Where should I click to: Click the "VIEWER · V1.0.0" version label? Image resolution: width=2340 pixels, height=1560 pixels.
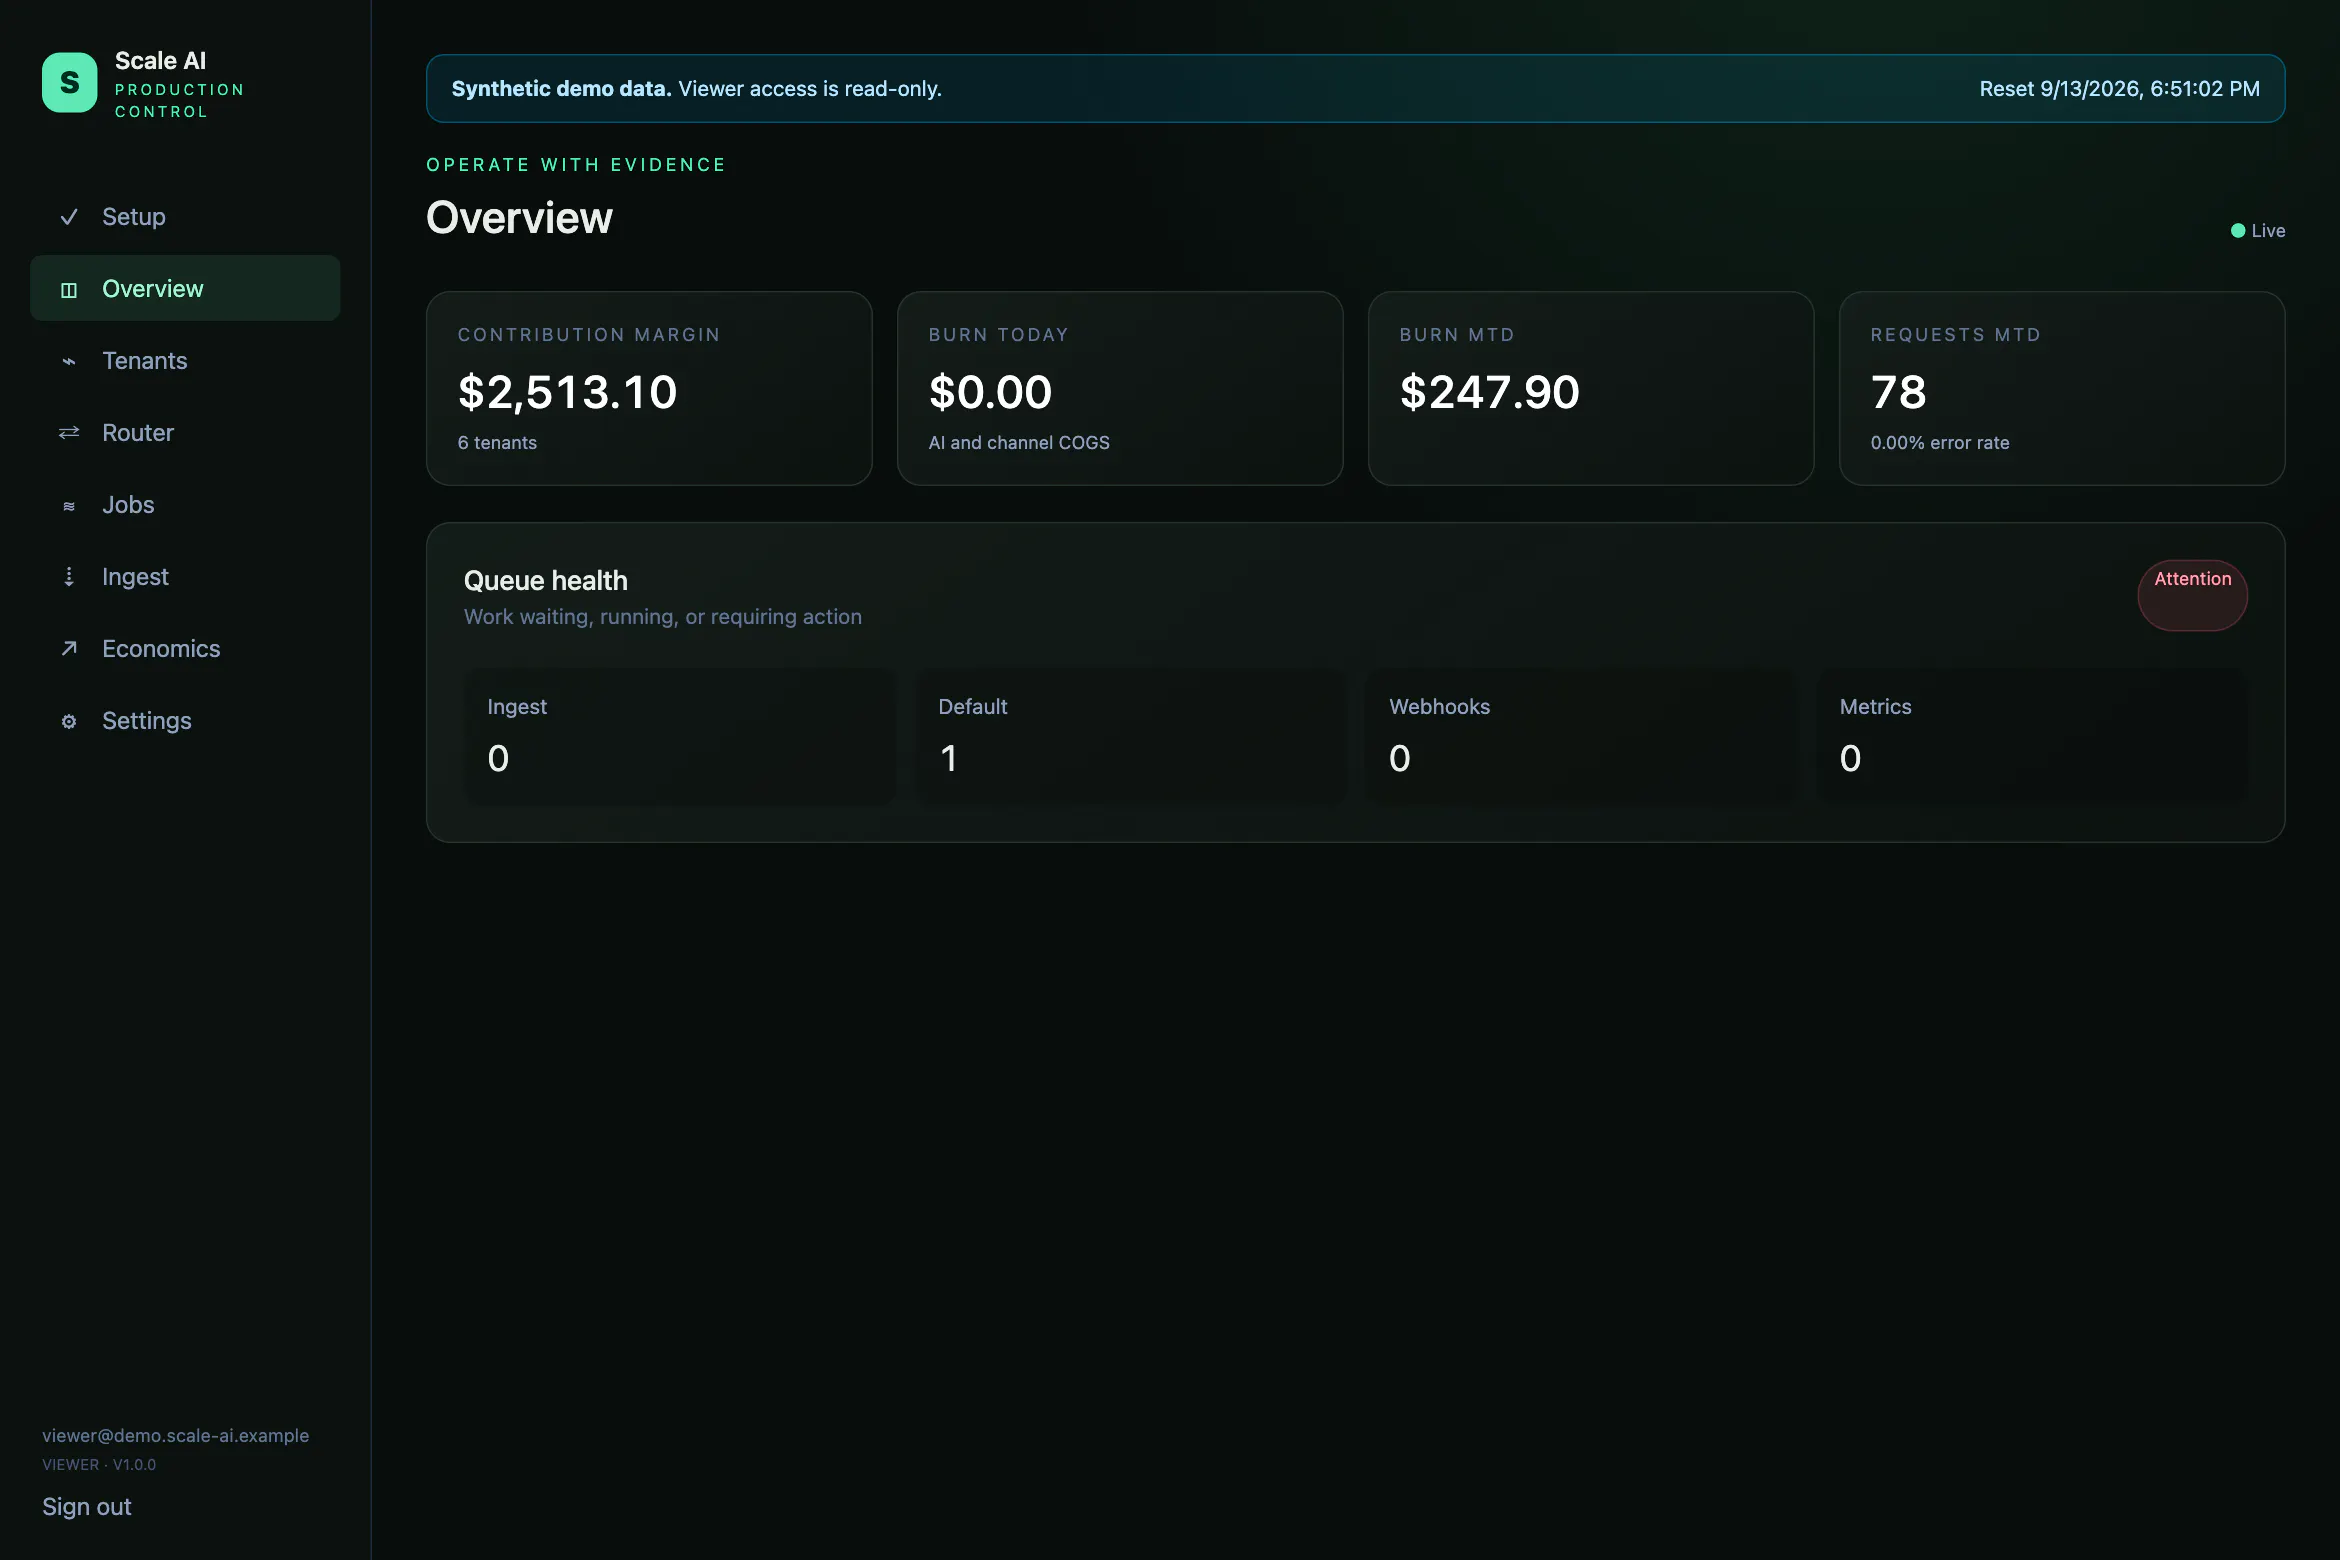[99, 1465]
